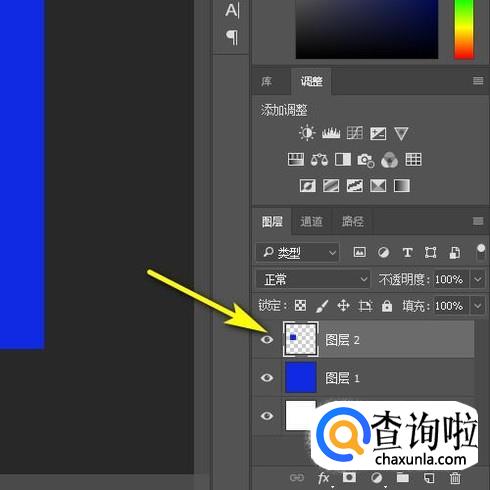The height and width of the screenshot is (490, 490).
Task: Click the lock all padlock icon
Action: click(387, 305)
